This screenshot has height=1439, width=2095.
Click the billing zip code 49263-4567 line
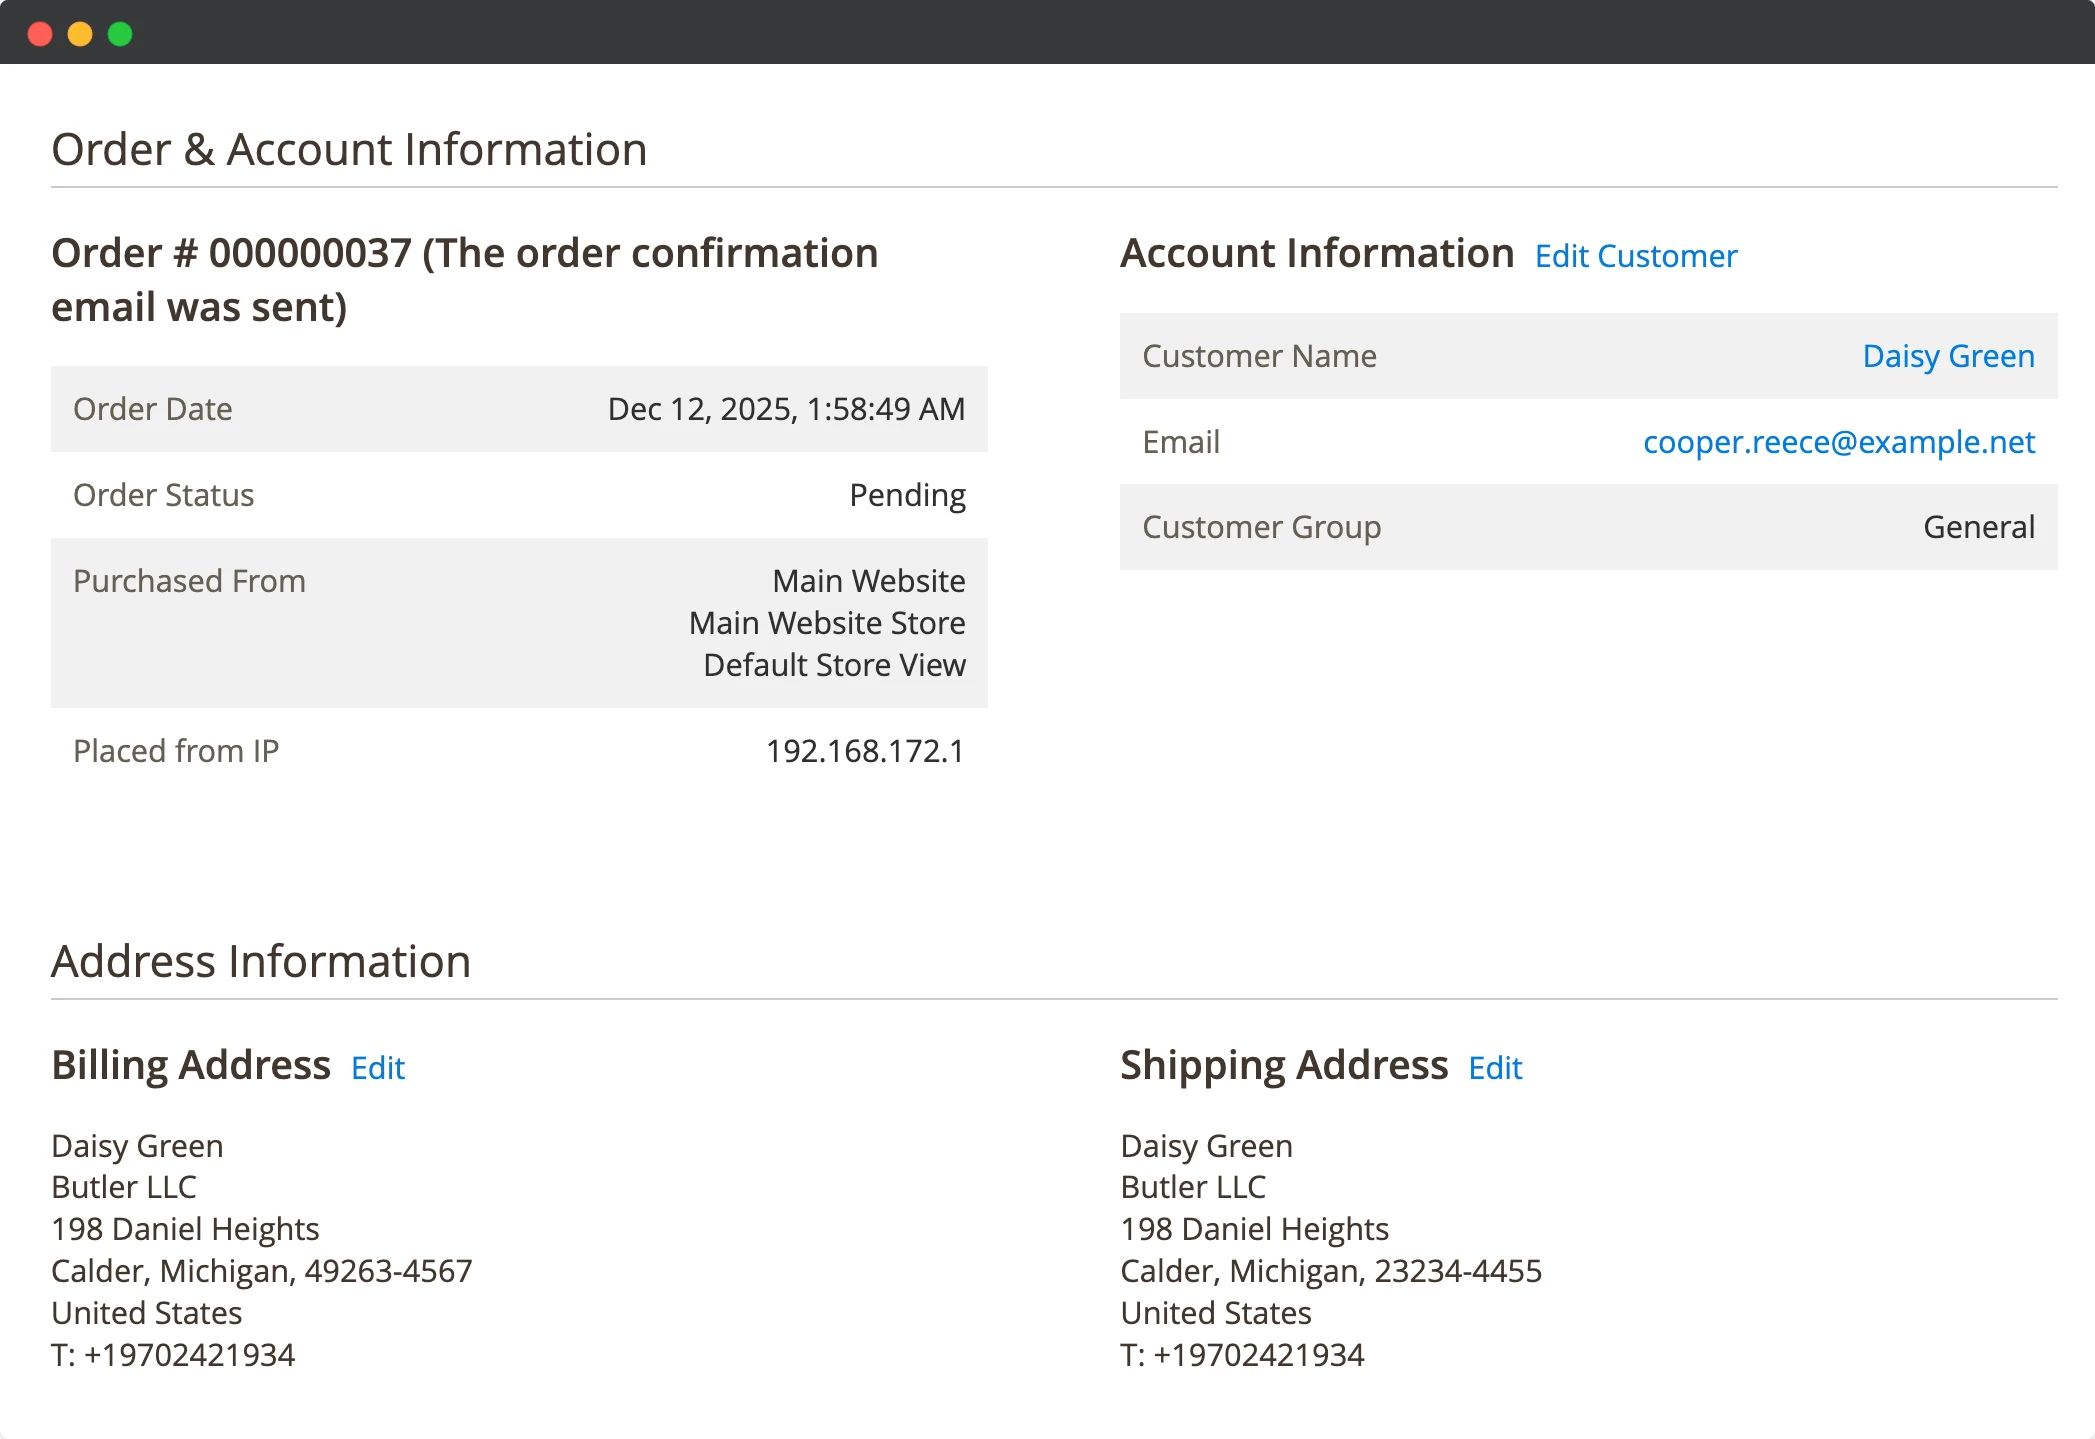(x=261, y=1271)
